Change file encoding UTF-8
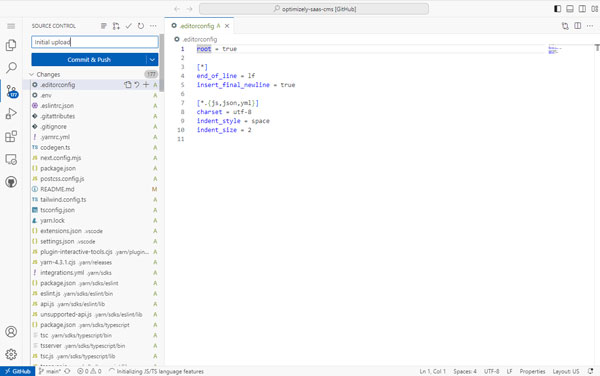The width and height of the screenshot is (600, 376). pyautogui.click(x=492, y=371)
